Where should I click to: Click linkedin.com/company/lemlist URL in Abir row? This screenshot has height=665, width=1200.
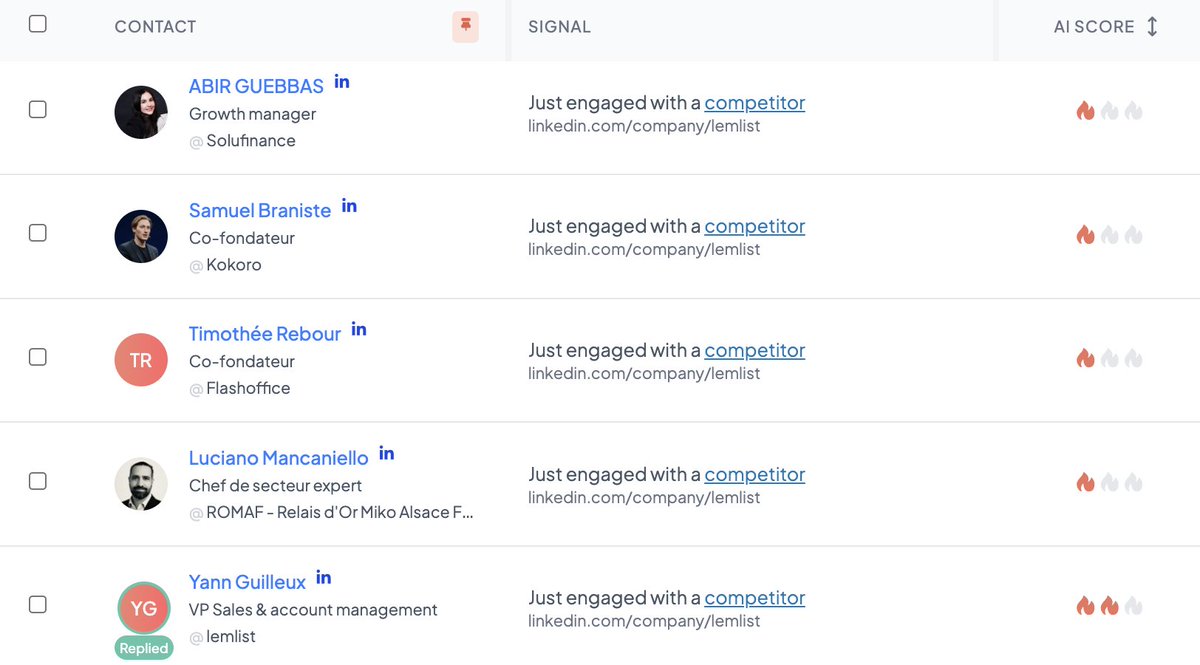(644, 126)
